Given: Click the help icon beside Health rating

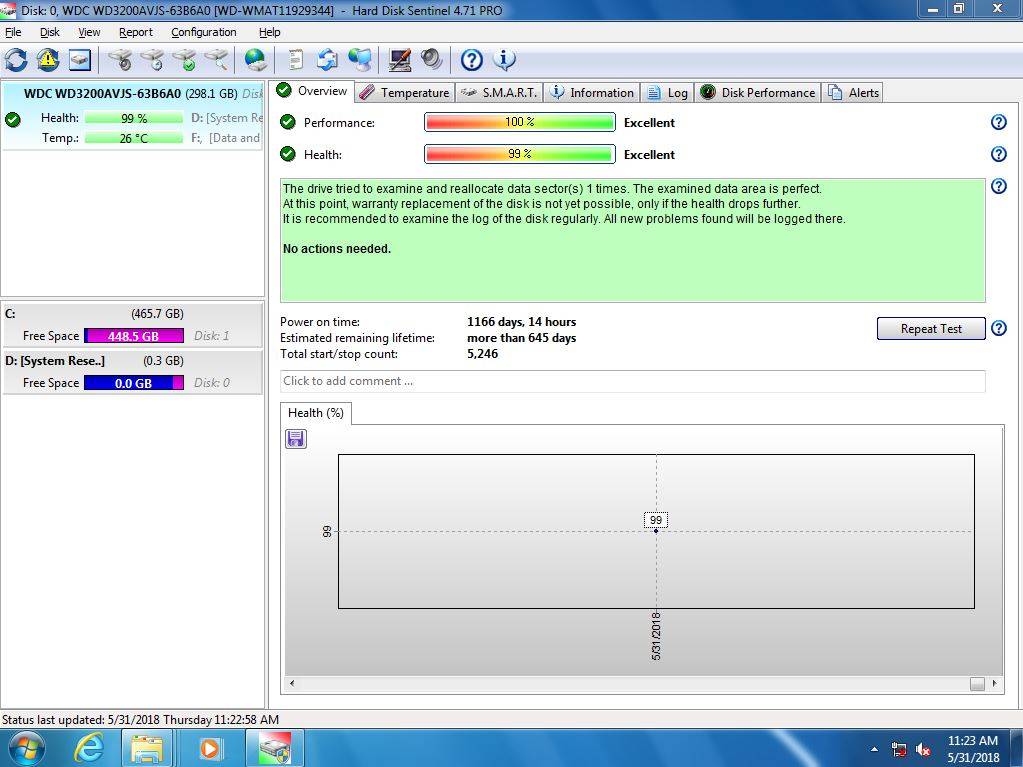Looking at the screenshot, I should click(x=998, y=154).
